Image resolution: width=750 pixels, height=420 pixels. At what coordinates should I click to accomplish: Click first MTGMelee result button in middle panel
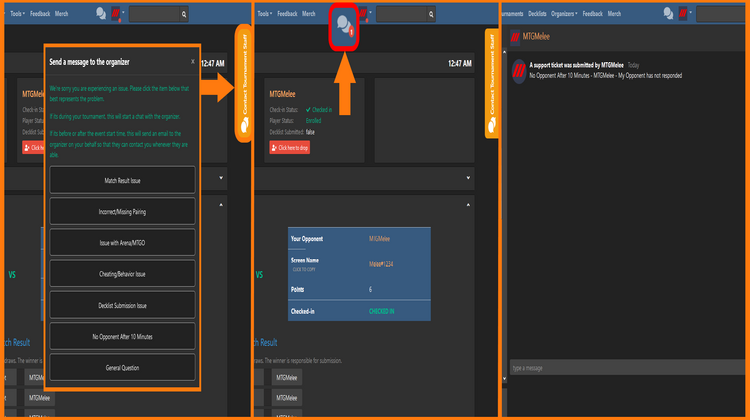tap(287, 377)
